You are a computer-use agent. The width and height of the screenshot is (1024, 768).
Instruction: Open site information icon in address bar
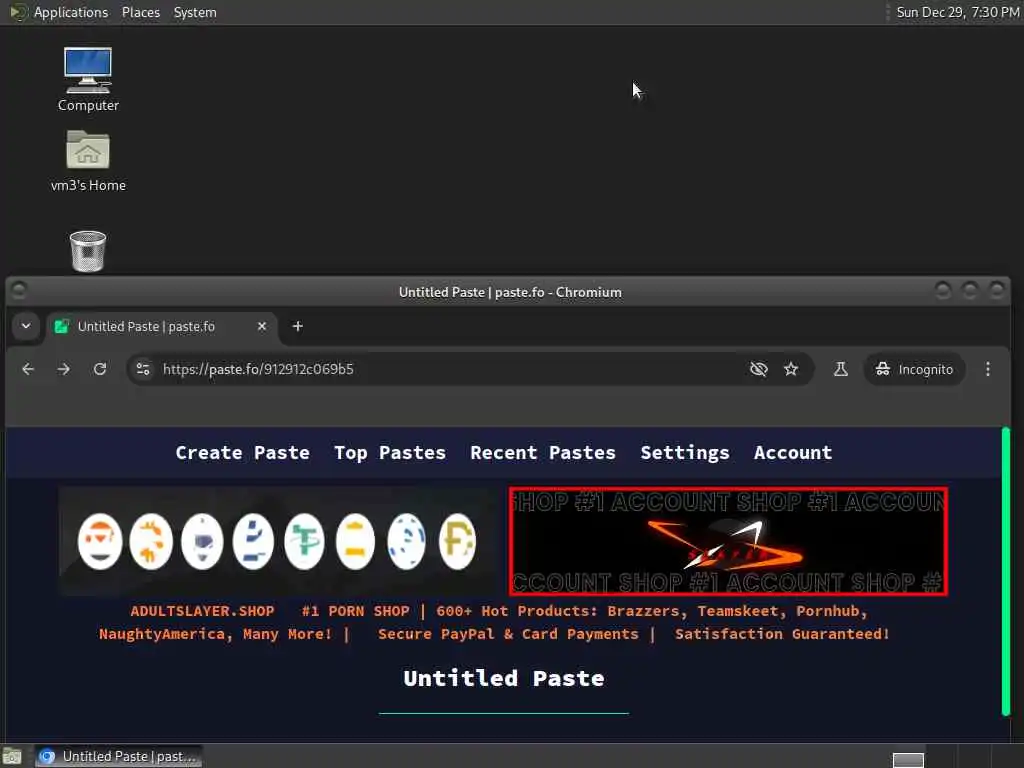pos(143,370)
